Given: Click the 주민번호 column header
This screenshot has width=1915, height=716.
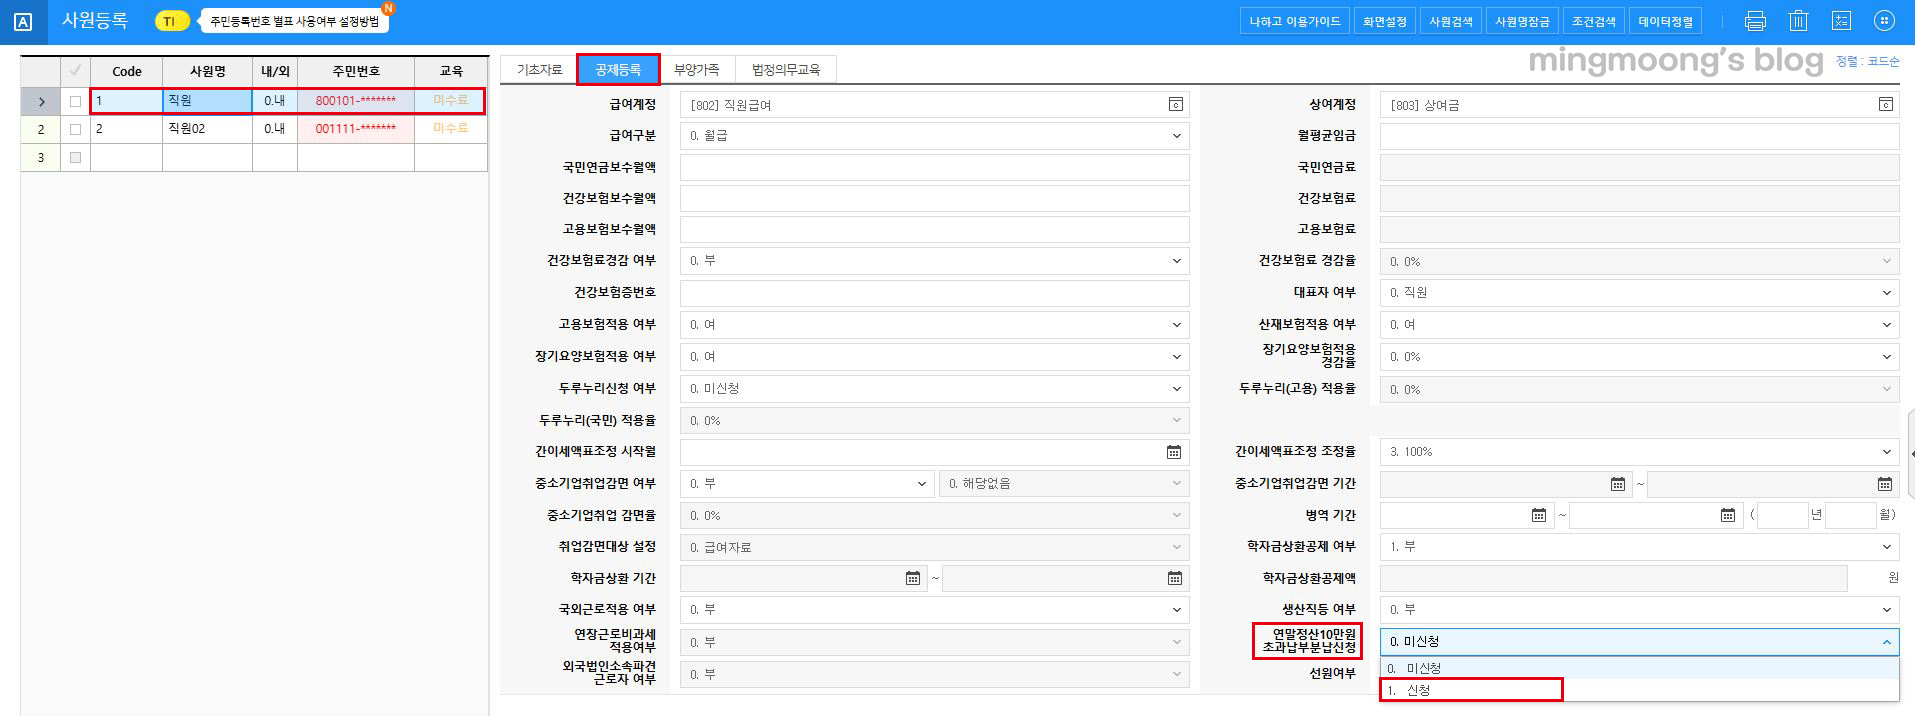Looking at the screenshot, I should pos(356,71).
